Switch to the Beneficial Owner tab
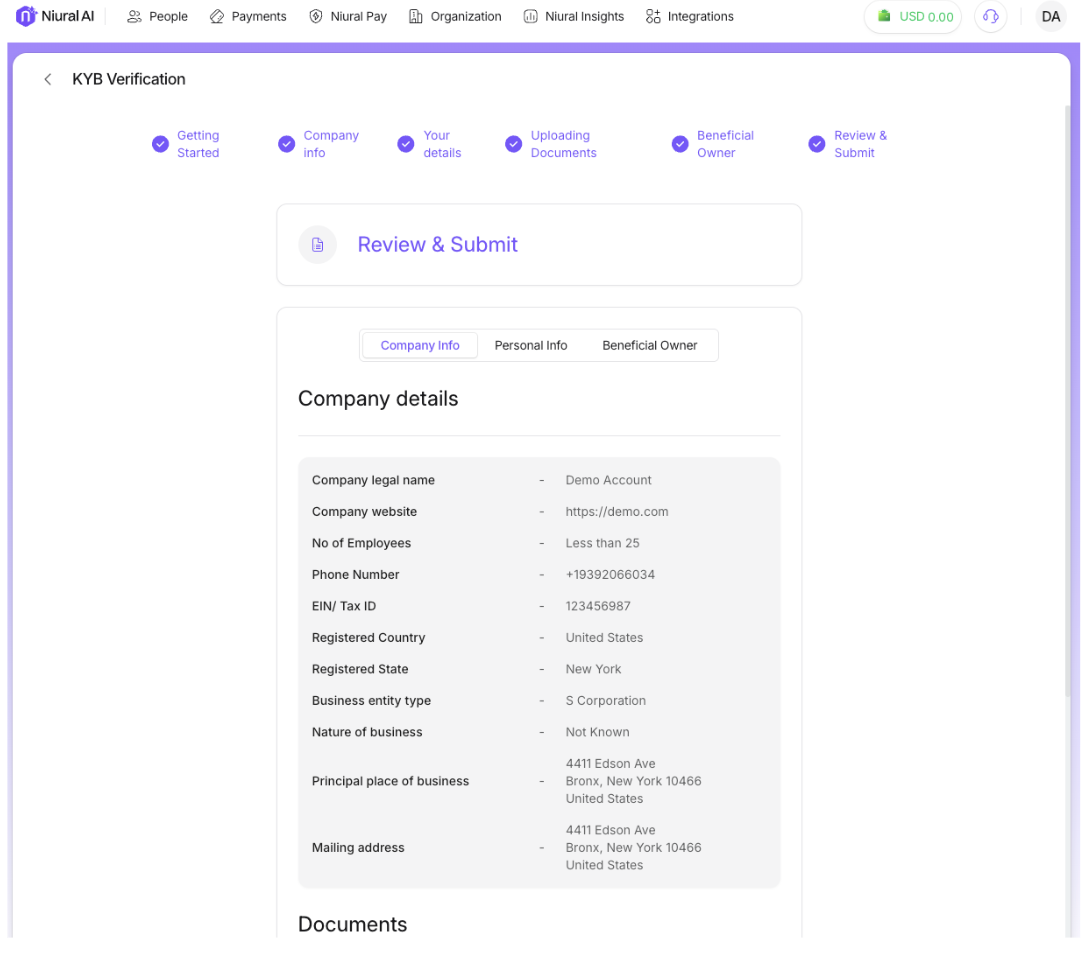Image resolution: width=1086 pixels, height=964 pixels. point(649,346)
